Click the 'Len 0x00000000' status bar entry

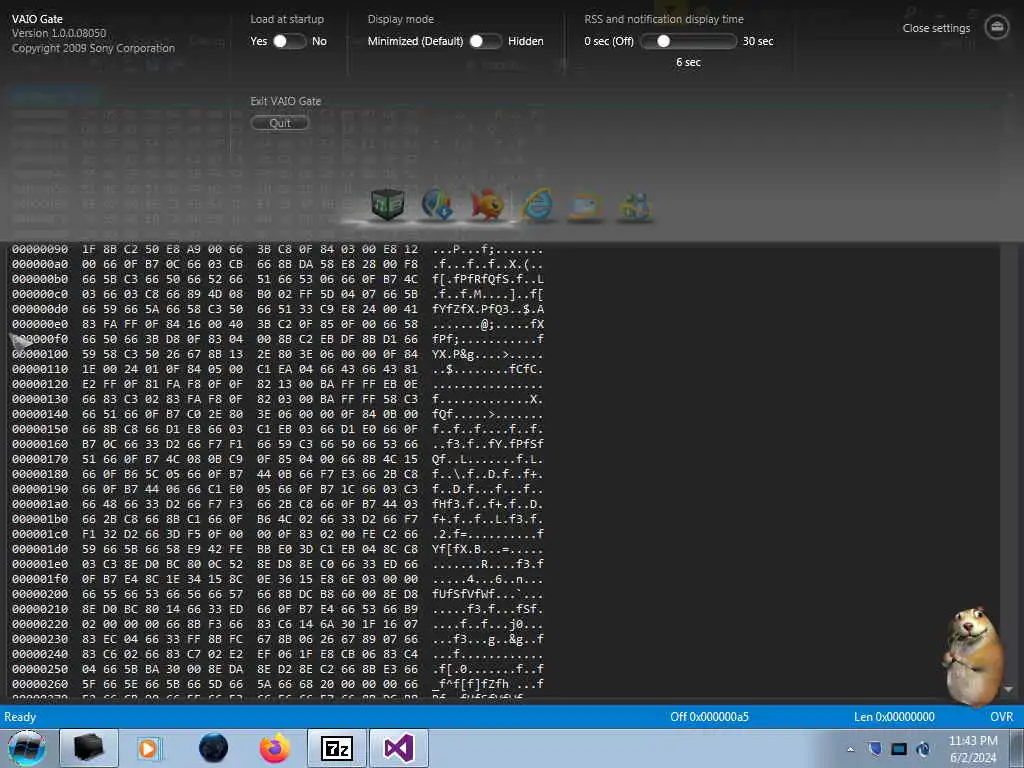tap(894, 716)
